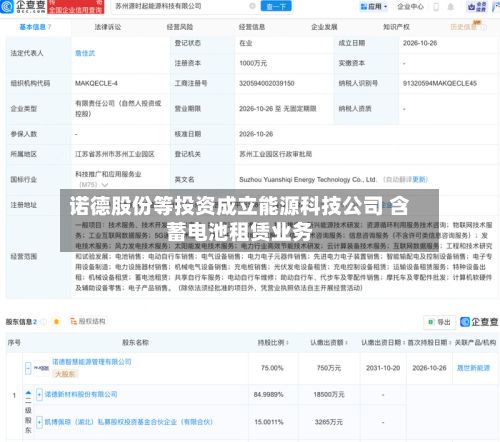Click the info icon beside 股东信息

44,322
